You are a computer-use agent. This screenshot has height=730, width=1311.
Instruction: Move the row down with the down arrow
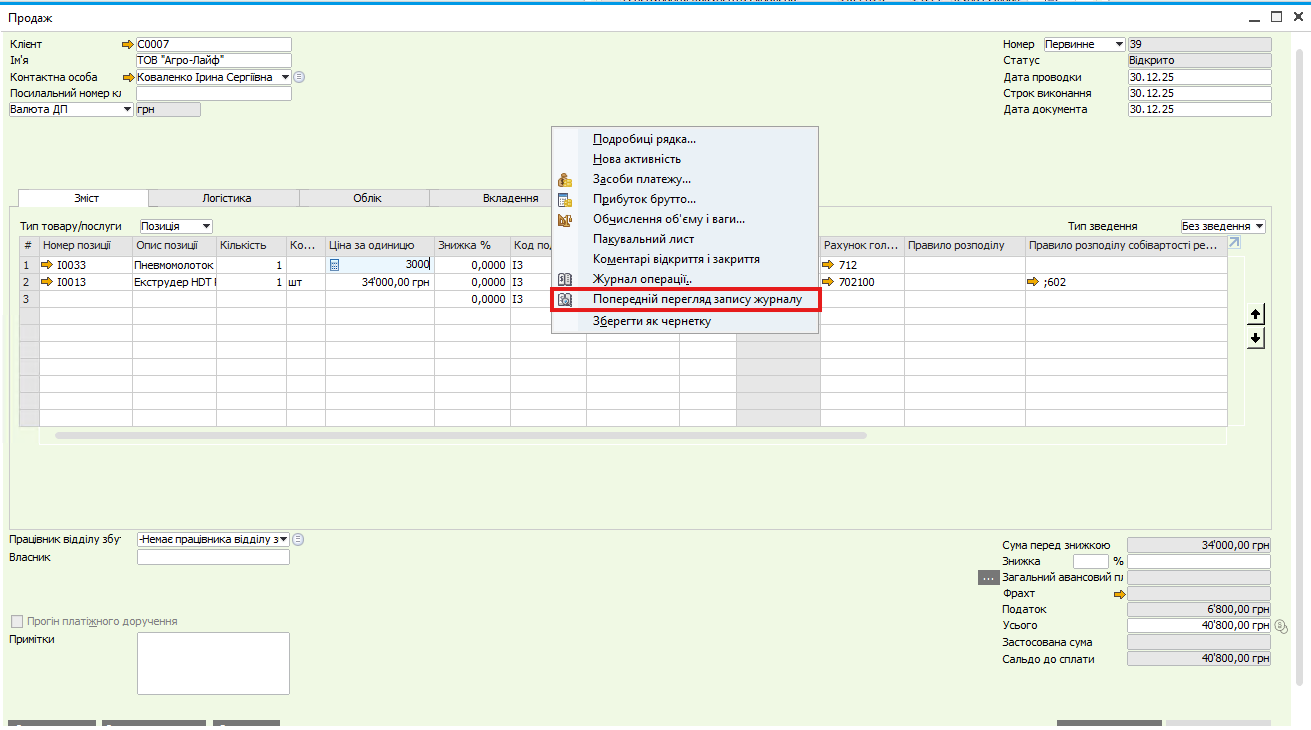[1256, 339]
